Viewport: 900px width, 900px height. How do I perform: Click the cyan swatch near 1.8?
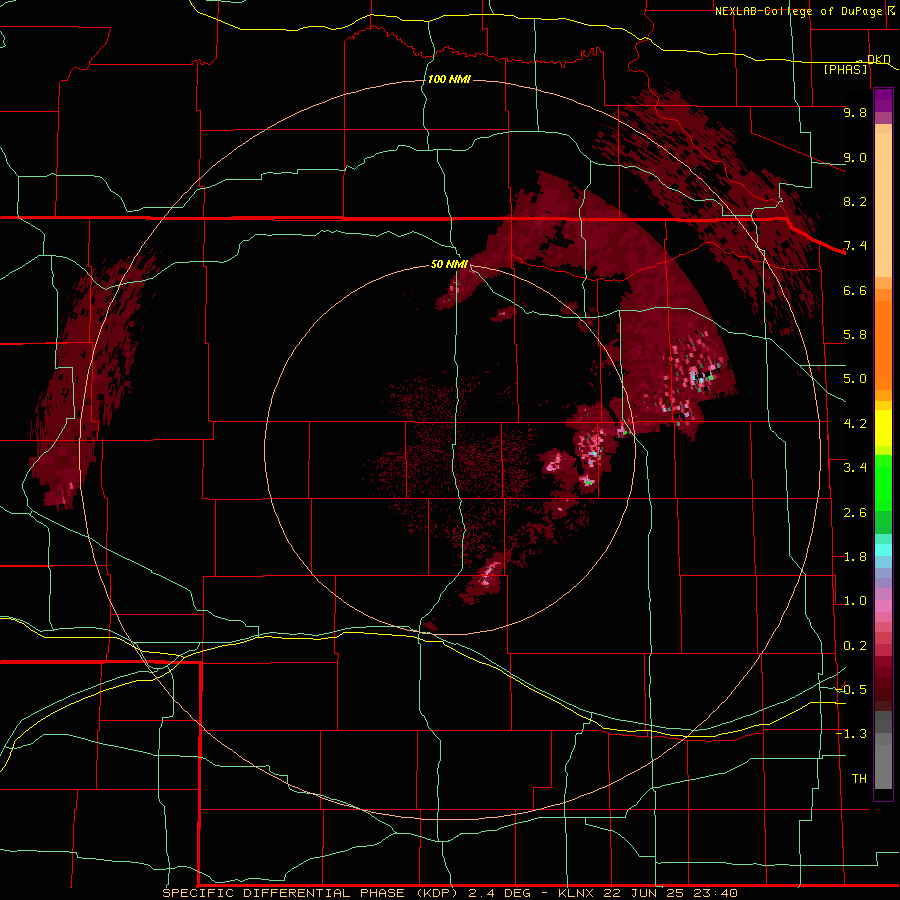tap(883, 550)
